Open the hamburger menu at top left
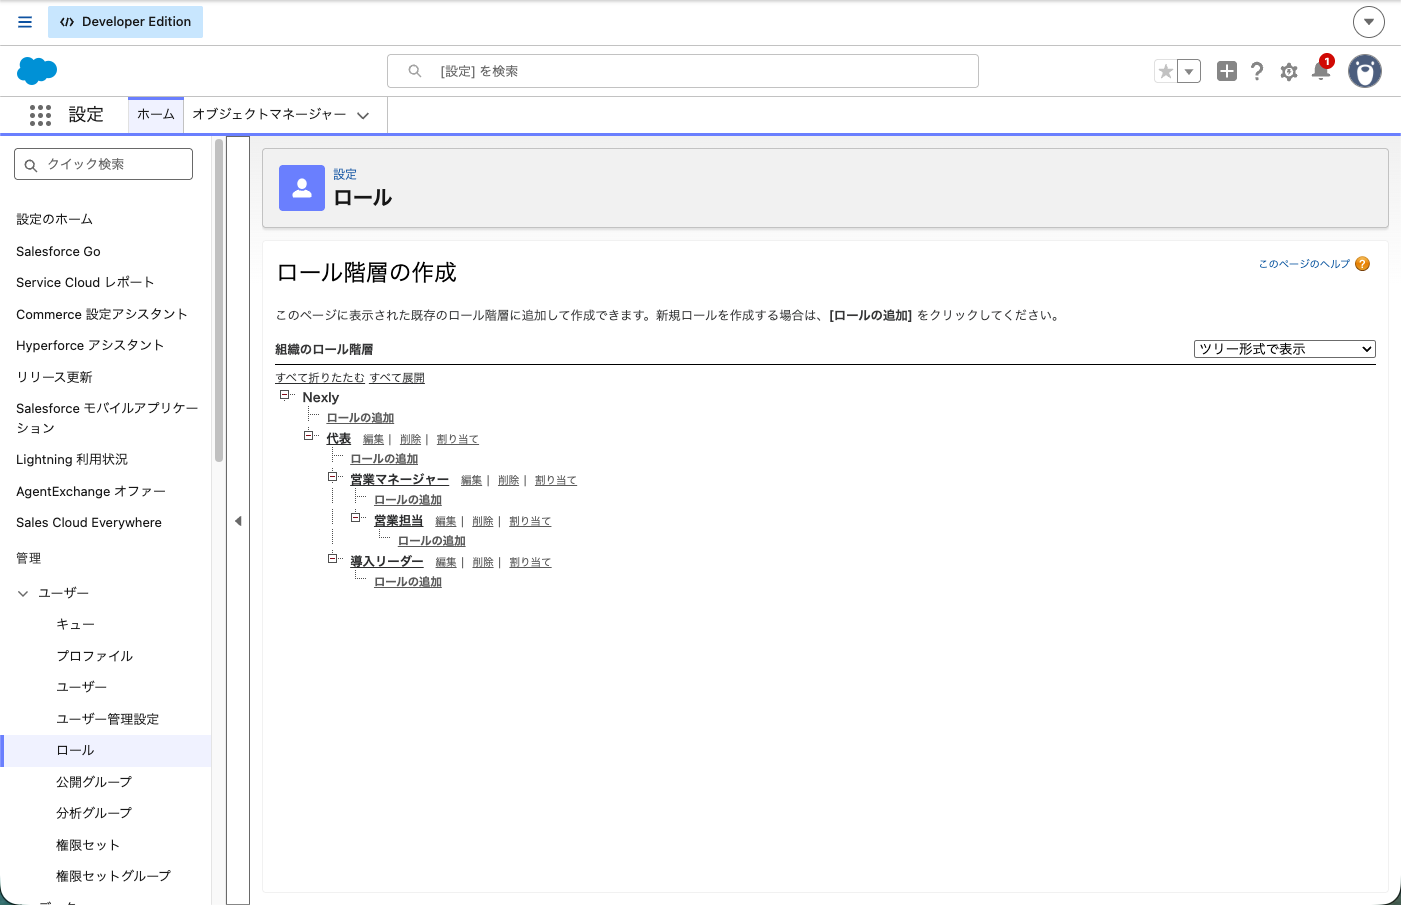This screenshot has width=1401, height=905. coord(25,22)
